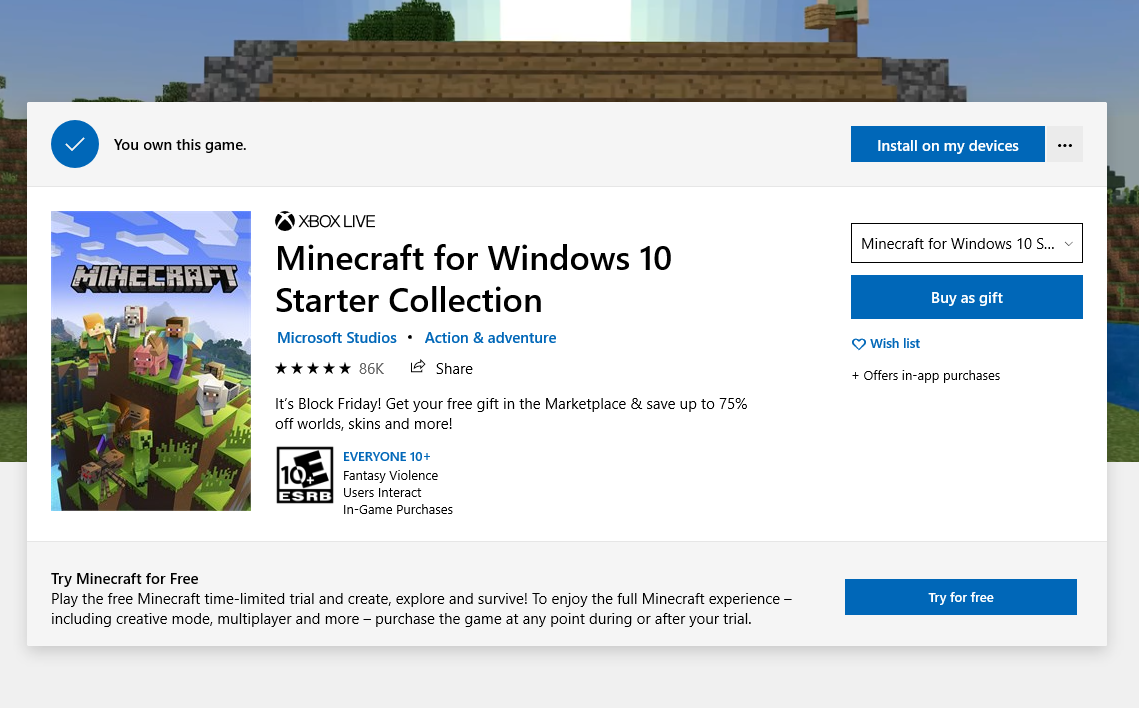Click Install on my devices button
Screen dimensions: 1139x708
coord(947,145)
